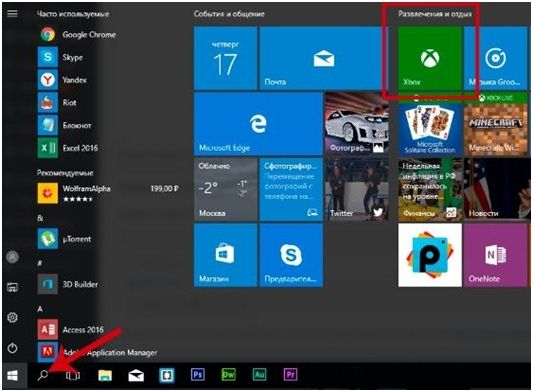This screenshot has height=392, width=533.
Task: Open File Explorer on the taskbar
Action: tap(105, 375)
